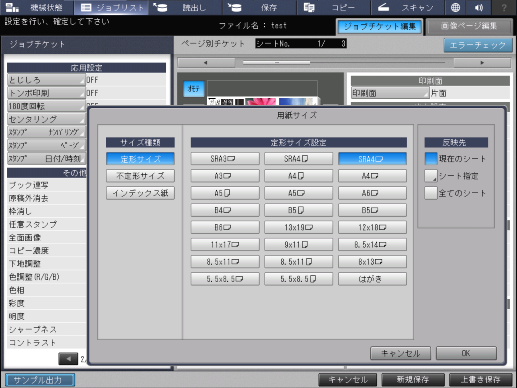Viewport: 517px width, 388px height.
Task: Toggle 現在のシート apply target
Action: coord(431,159)
